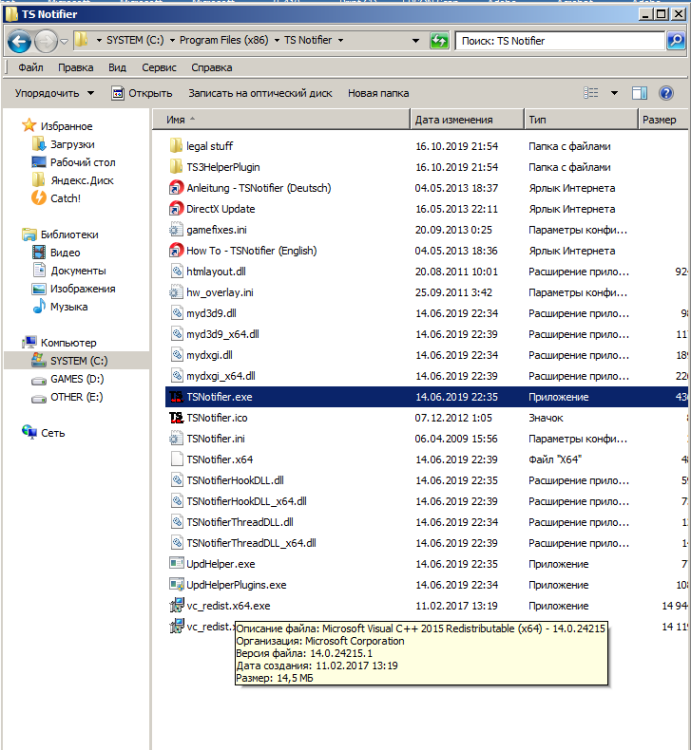Open recent pages dropdown beside Forward arrow
Image resolution: width=691 pixels, height=750 pixels.
64,42
